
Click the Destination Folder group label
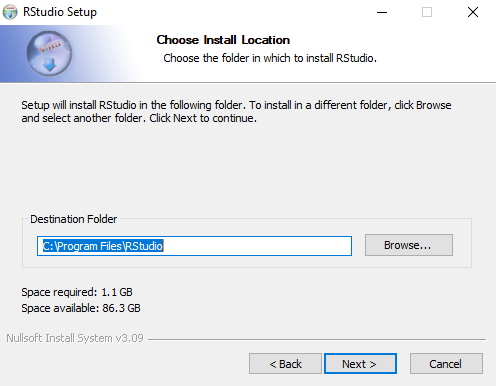(74, 219)
